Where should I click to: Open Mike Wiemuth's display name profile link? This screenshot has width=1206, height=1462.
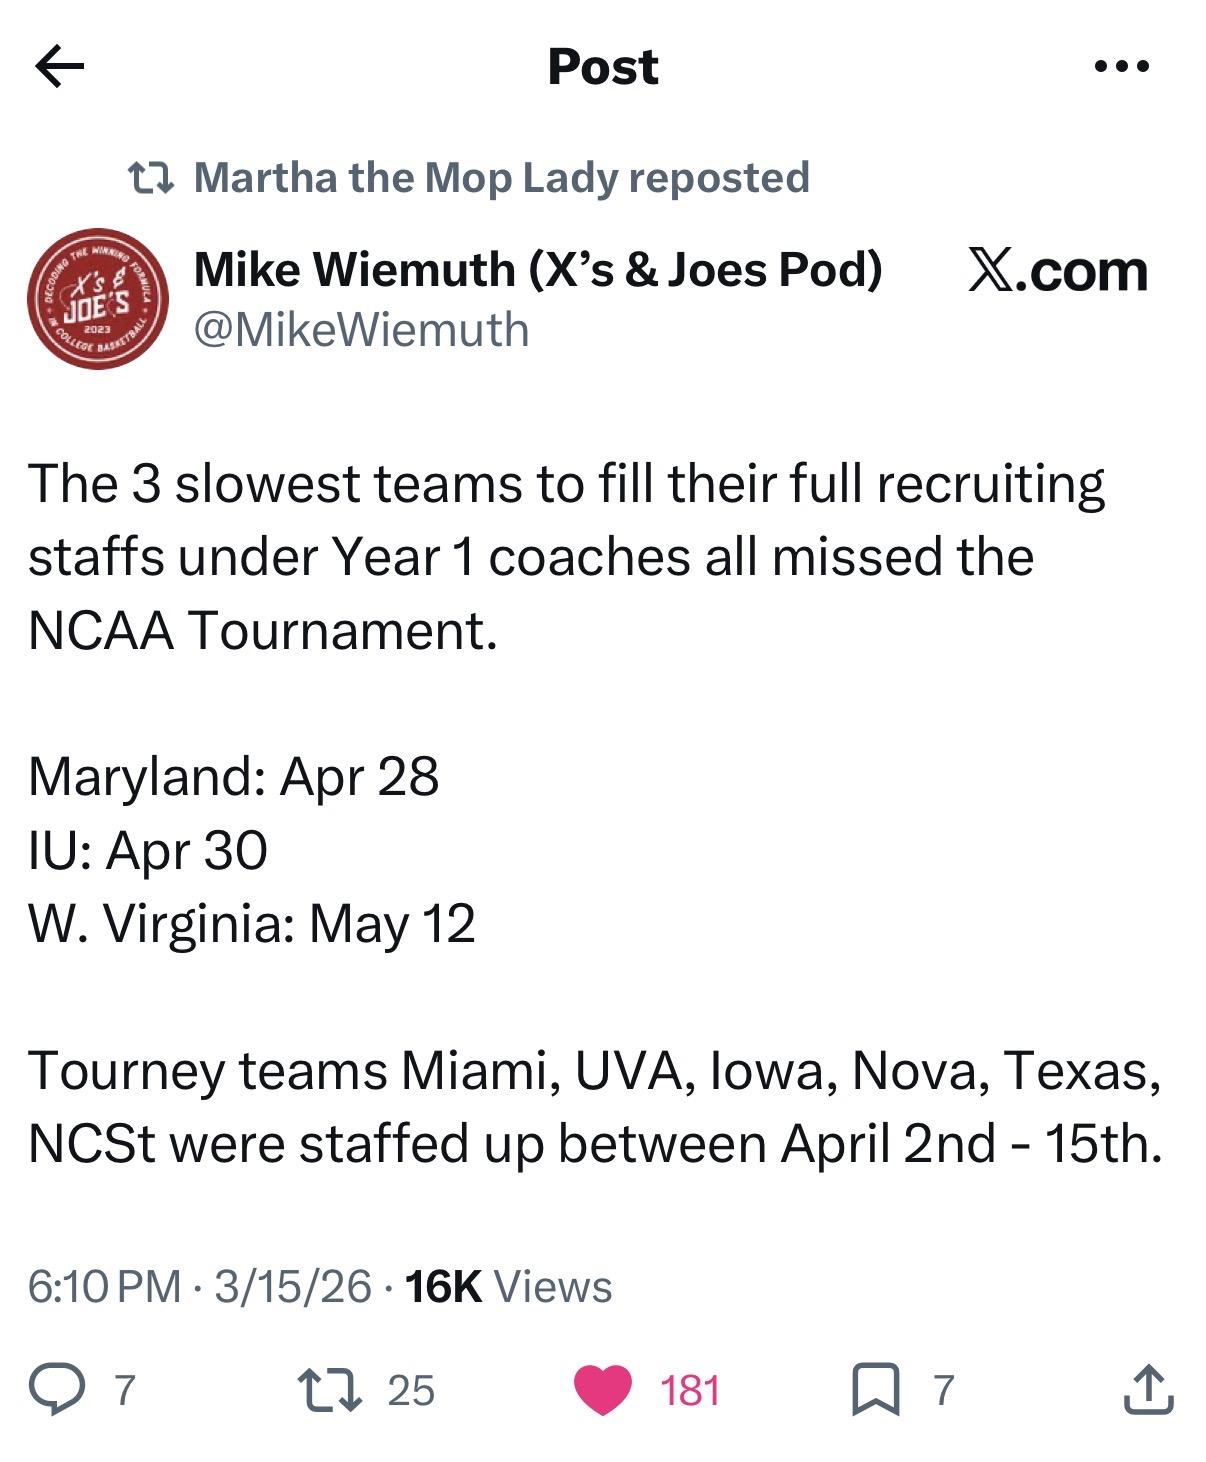click(x=537, y=270)
